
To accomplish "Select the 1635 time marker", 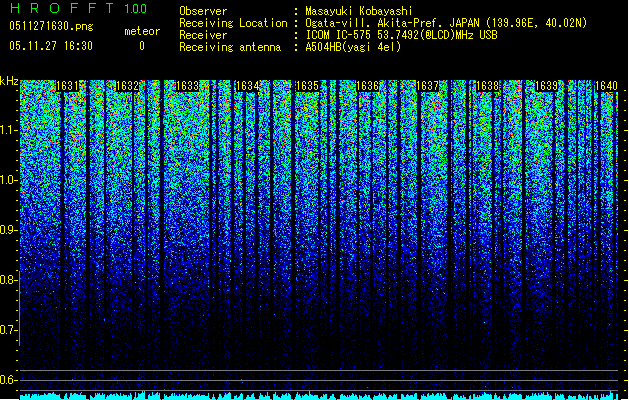I will click(307, 86).
